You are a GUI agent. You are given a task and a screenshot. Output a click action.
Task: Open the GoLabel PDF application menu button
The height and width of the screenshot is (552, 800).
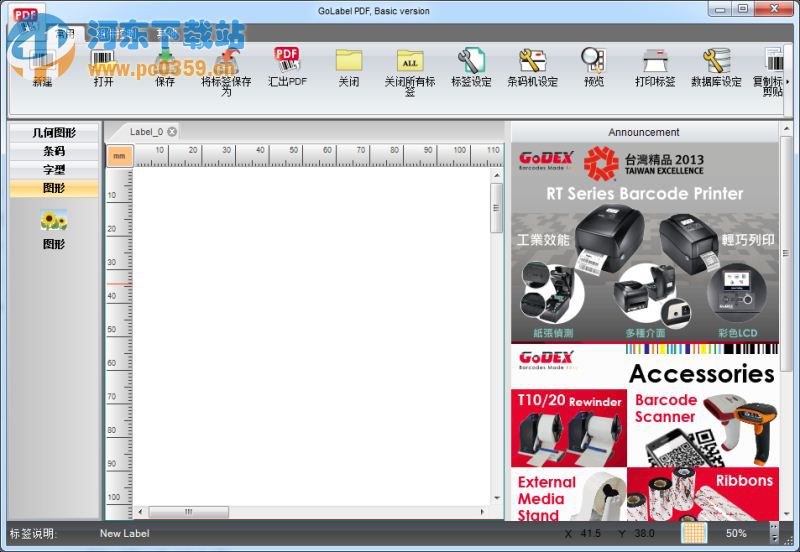click(x=27, y=20)
